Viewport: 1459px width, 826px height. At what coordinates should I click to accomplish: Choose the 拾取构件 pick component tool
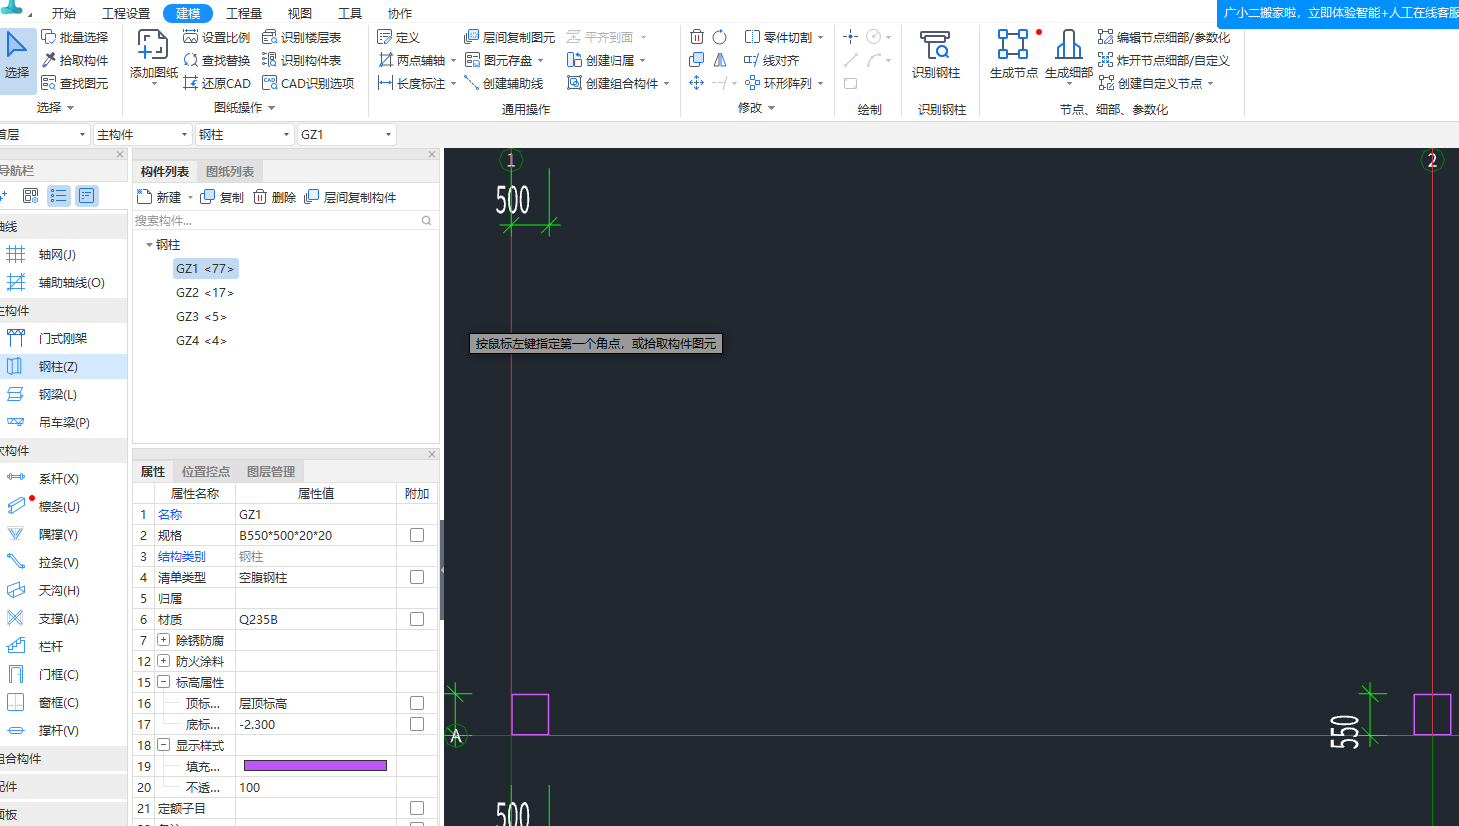pyautogui.click(x=75, y=60)
